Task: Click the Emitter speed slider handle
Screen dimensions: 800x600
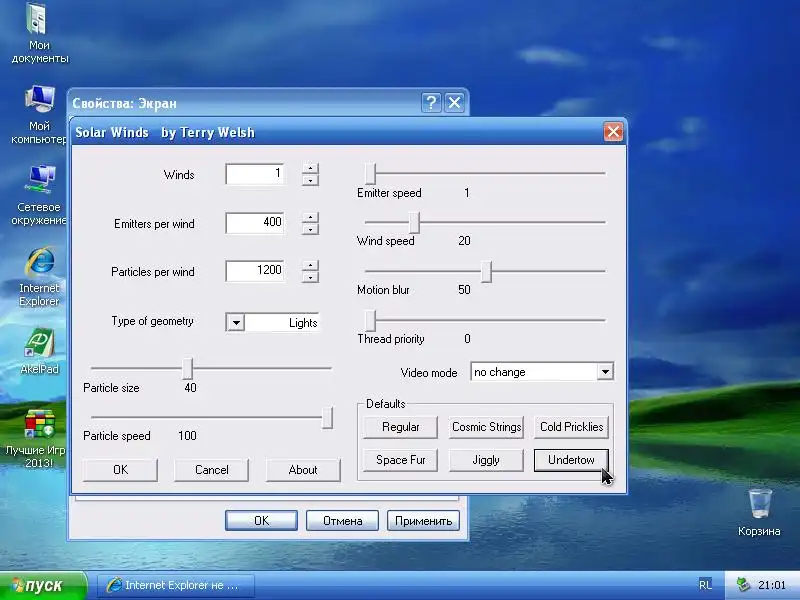Action: (x=371, y=173)
